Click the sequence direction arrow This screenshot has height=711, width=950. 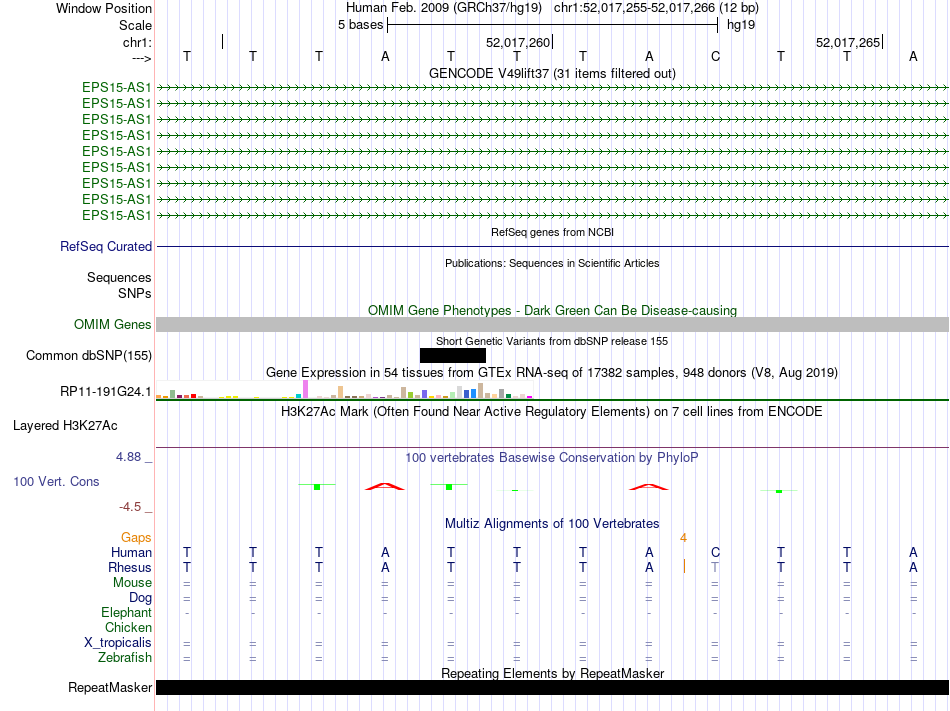tap(141, 58)
